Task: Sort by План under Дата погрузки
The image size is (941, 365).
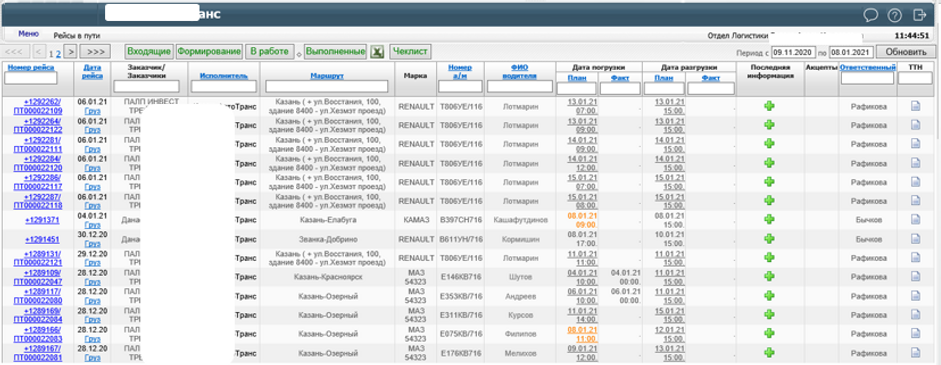Action: (577, 77)
